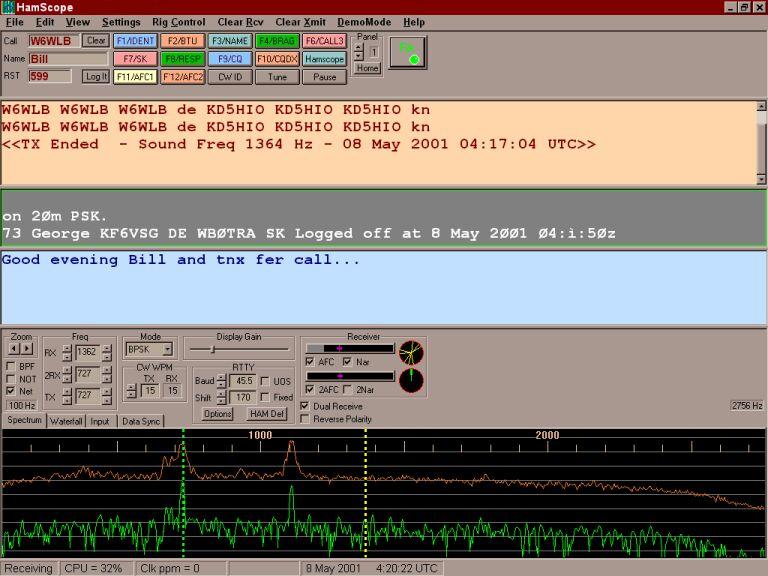Switch to the Waterfall tab
768x576 pixels.
pos(67,422)
